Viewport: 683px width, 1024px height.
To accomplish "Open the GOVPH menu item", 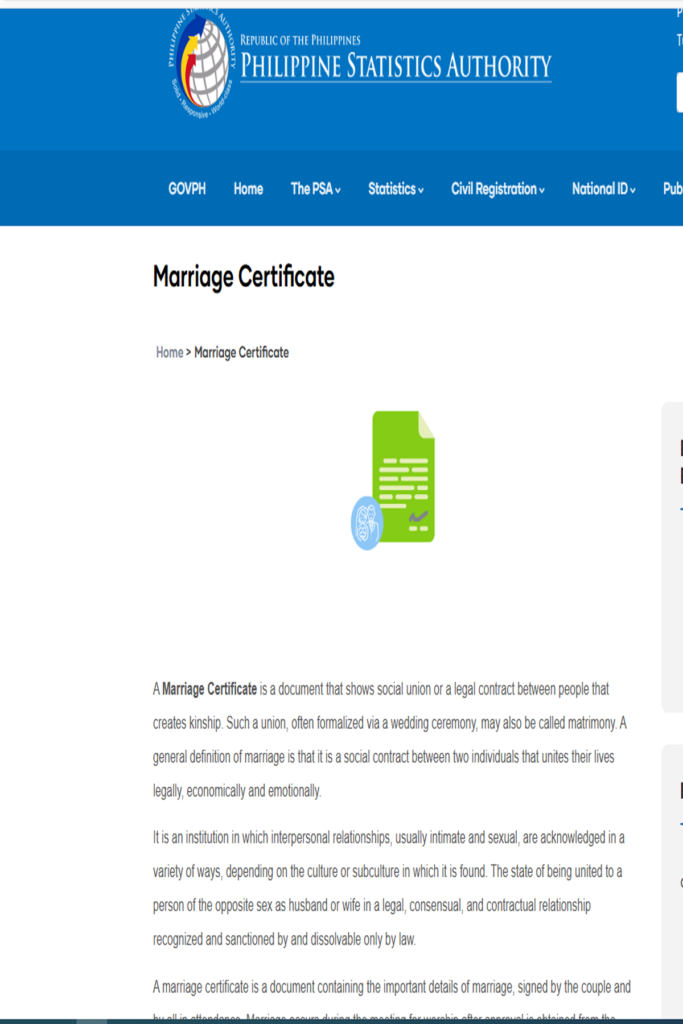I will coord(187,189).
